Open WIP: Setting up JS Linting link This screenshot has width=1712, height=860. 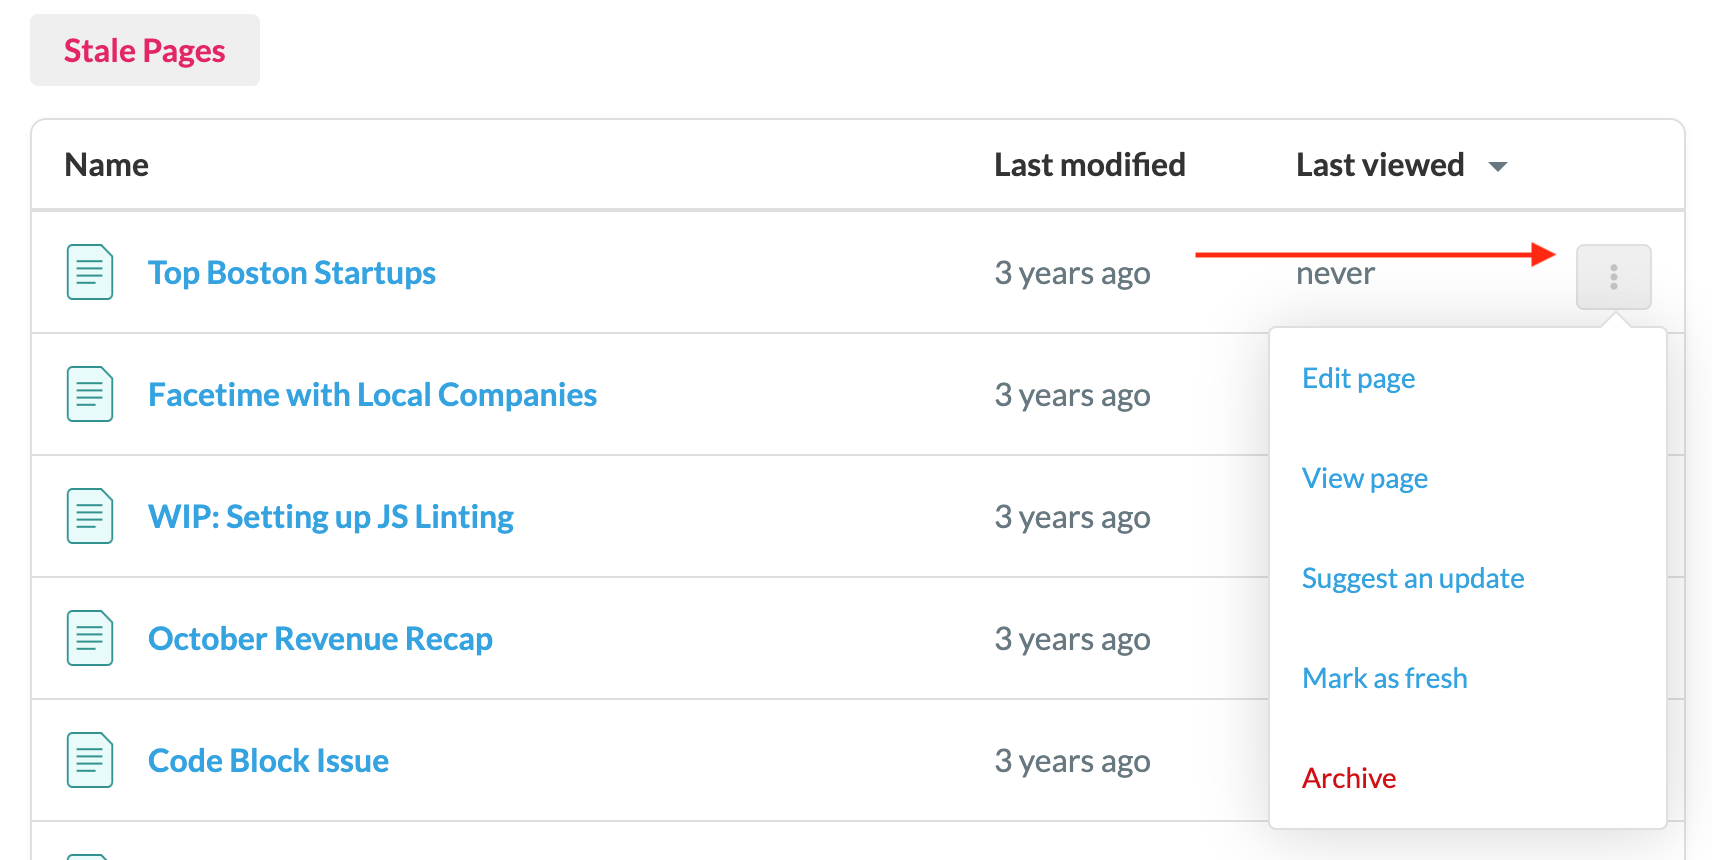[331, 517]
